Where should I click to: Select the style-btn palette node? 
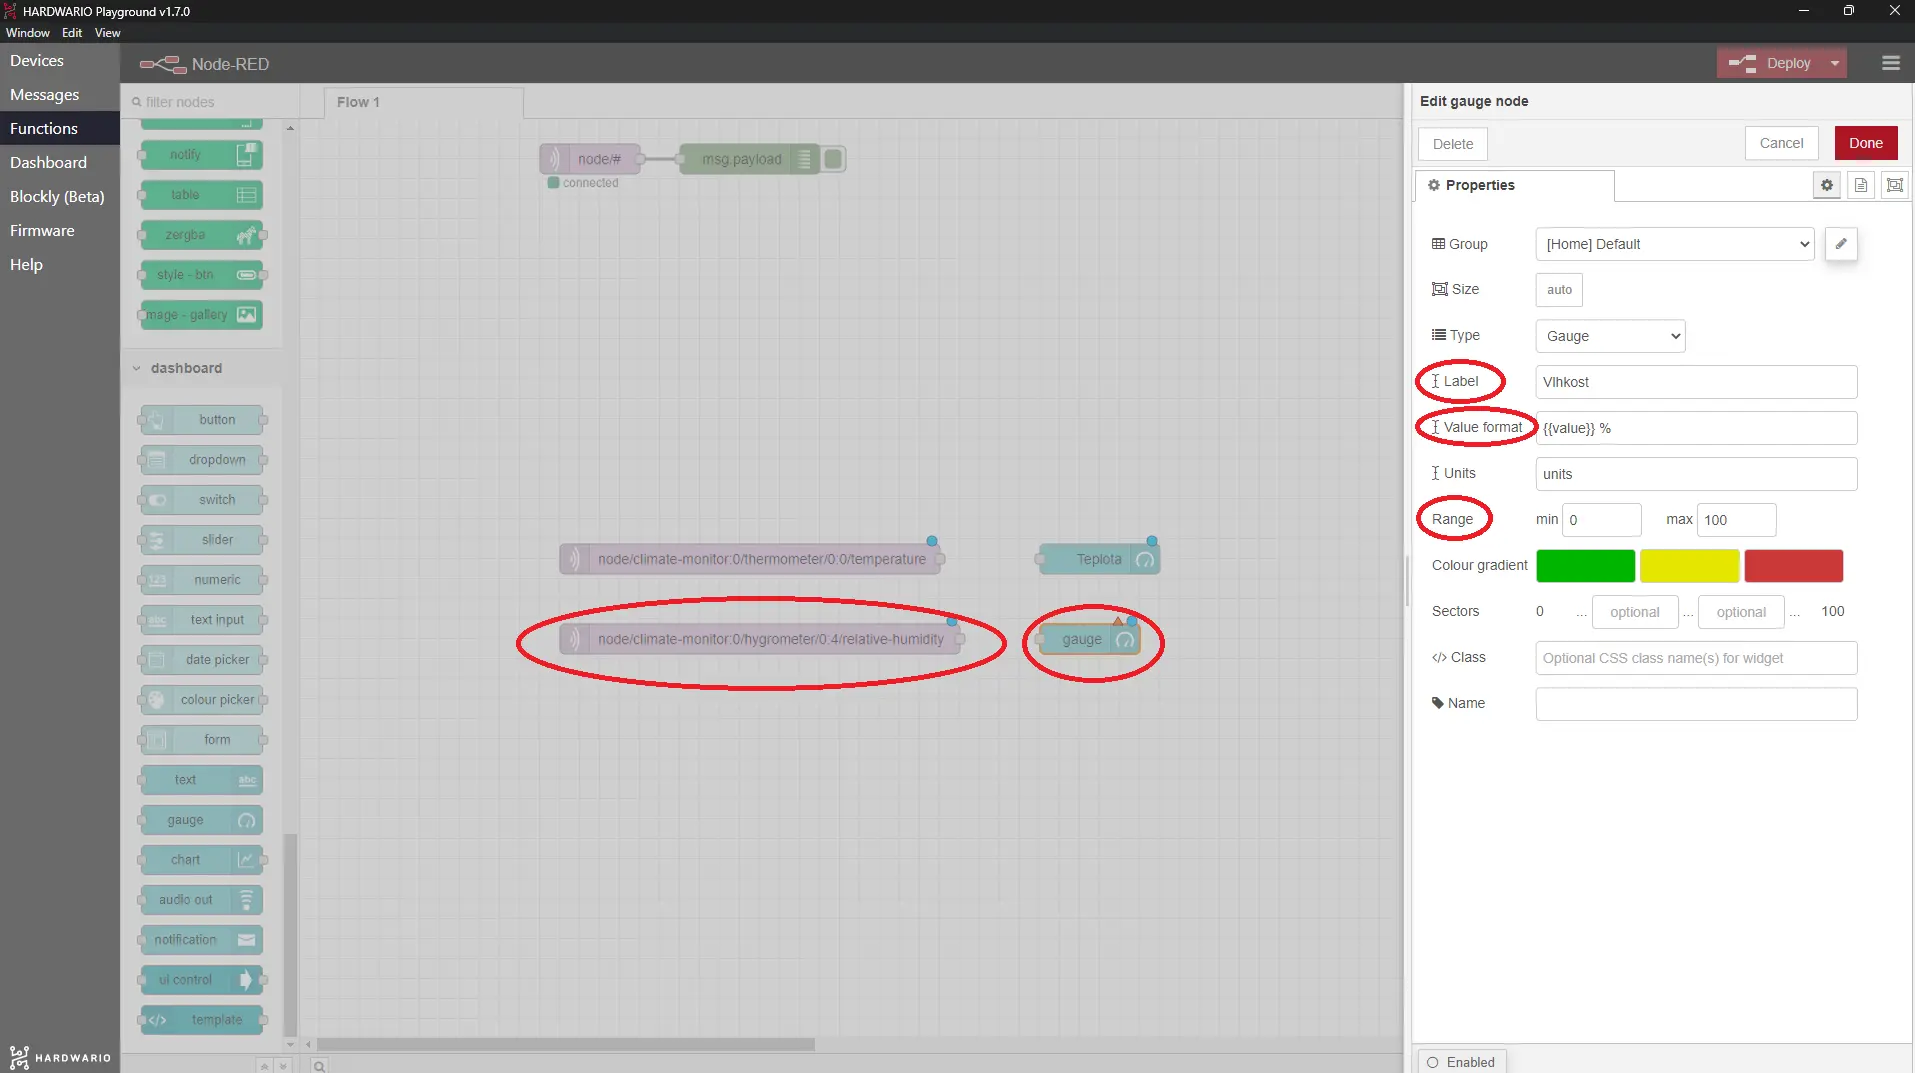202,275
